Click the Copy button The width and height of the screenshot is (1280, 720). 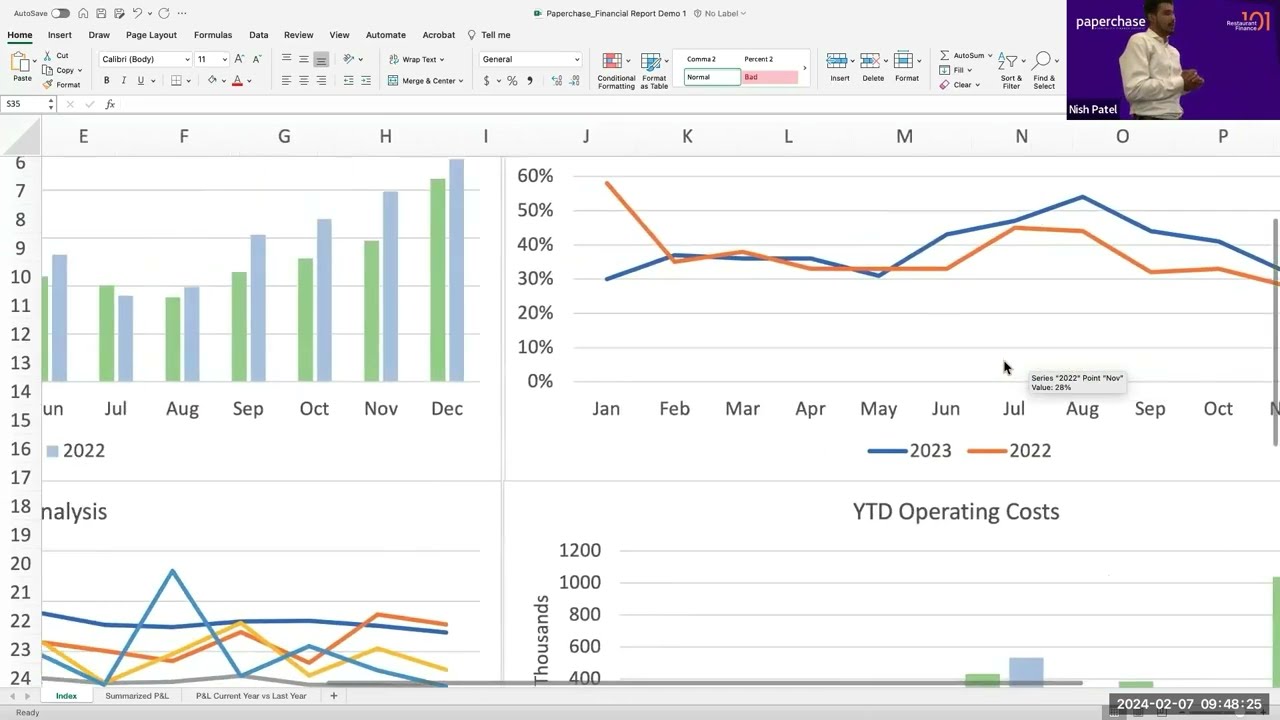click(x=62, y=70)
